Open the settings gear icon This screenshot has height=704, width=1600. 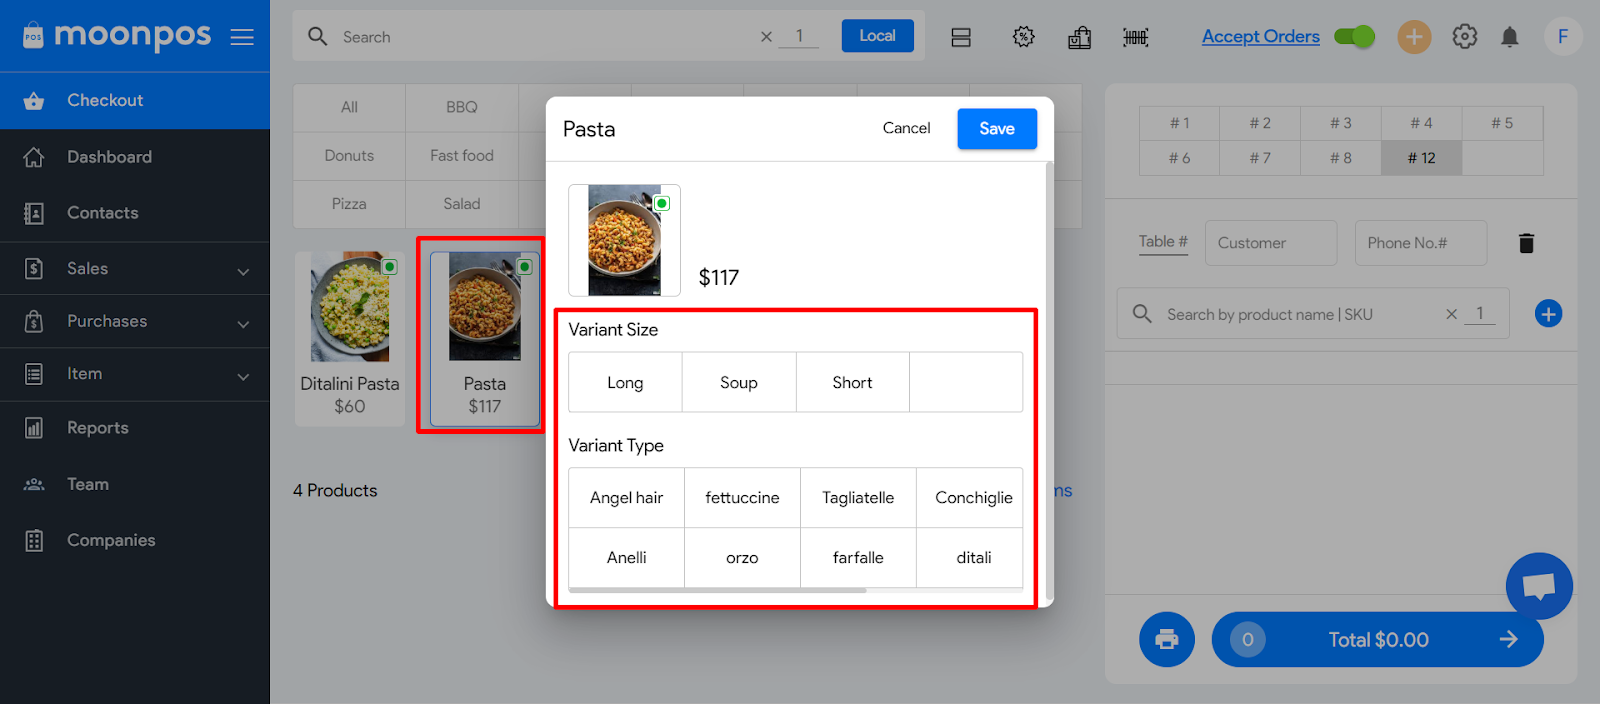click(x=1464, y=37)
